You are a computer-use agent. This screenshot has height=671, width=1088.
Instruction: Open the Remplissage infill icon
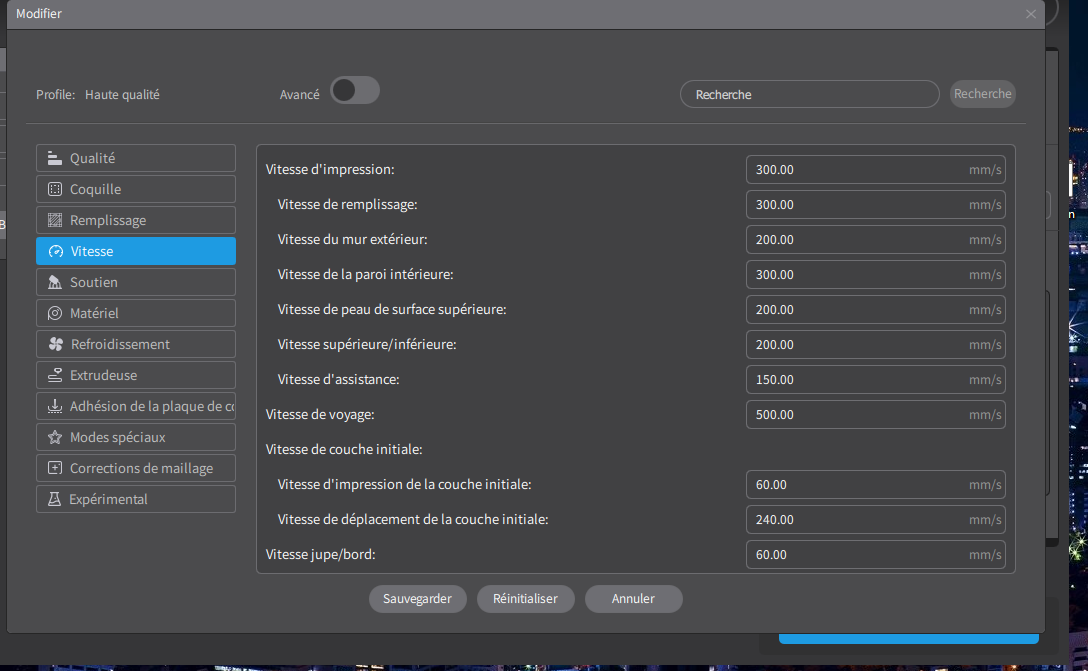[54, 220]
